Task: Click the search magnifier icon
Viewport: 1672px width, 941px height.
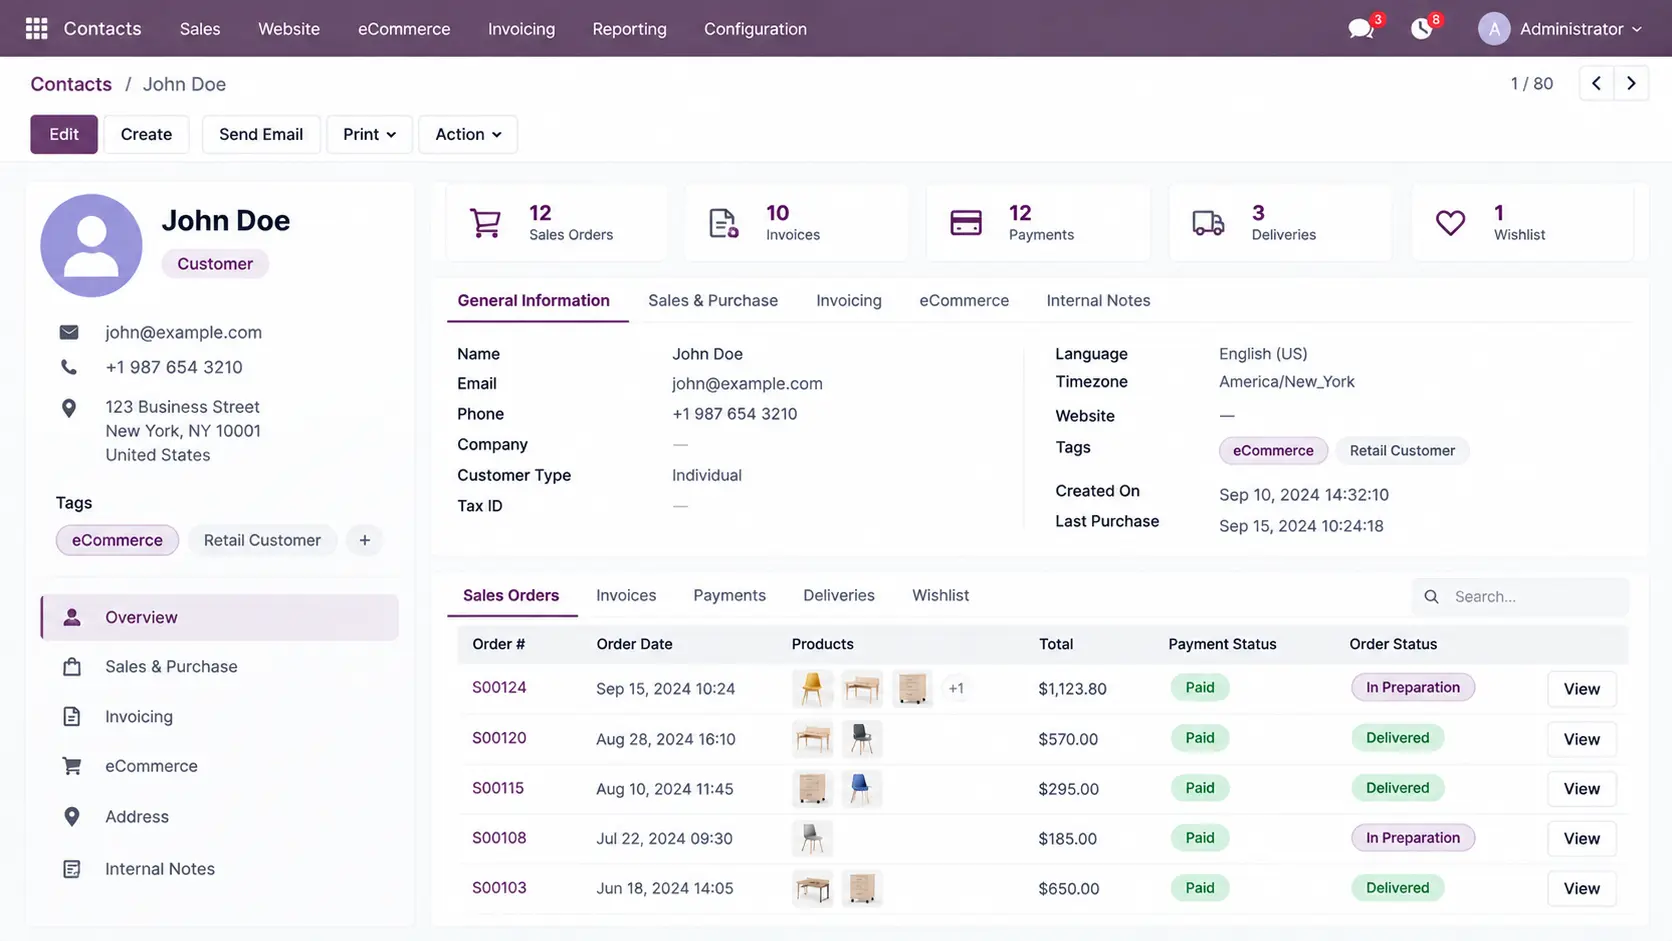Action: pyautogui.click(x=1431, y=597)
